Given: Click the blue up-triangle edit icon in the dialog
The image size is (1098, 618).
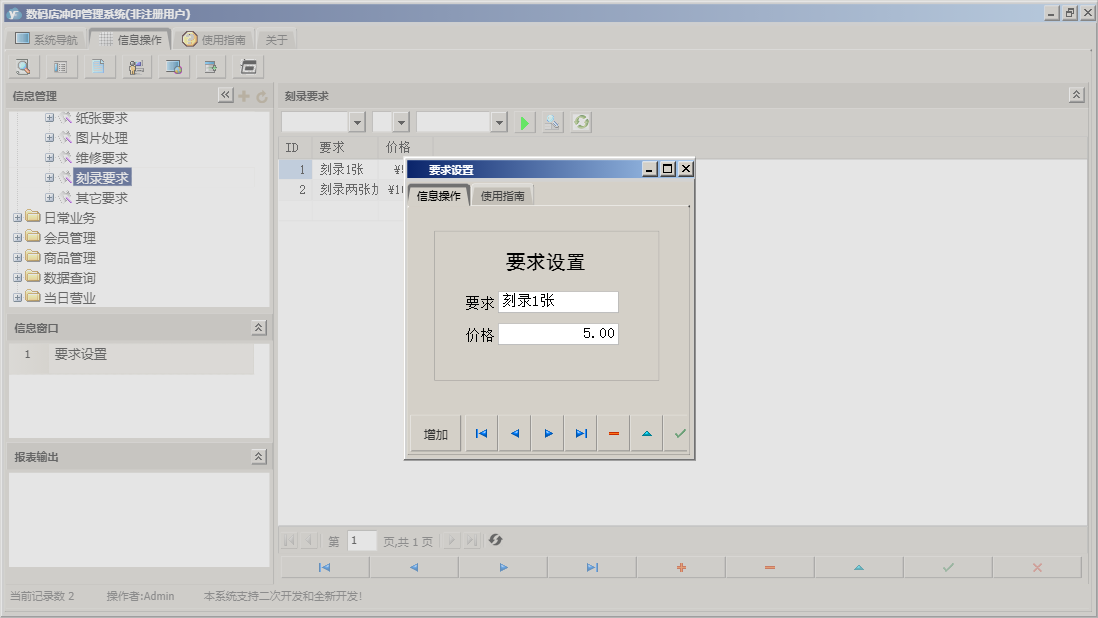Looking at the screenshot, I should [645, 433].
